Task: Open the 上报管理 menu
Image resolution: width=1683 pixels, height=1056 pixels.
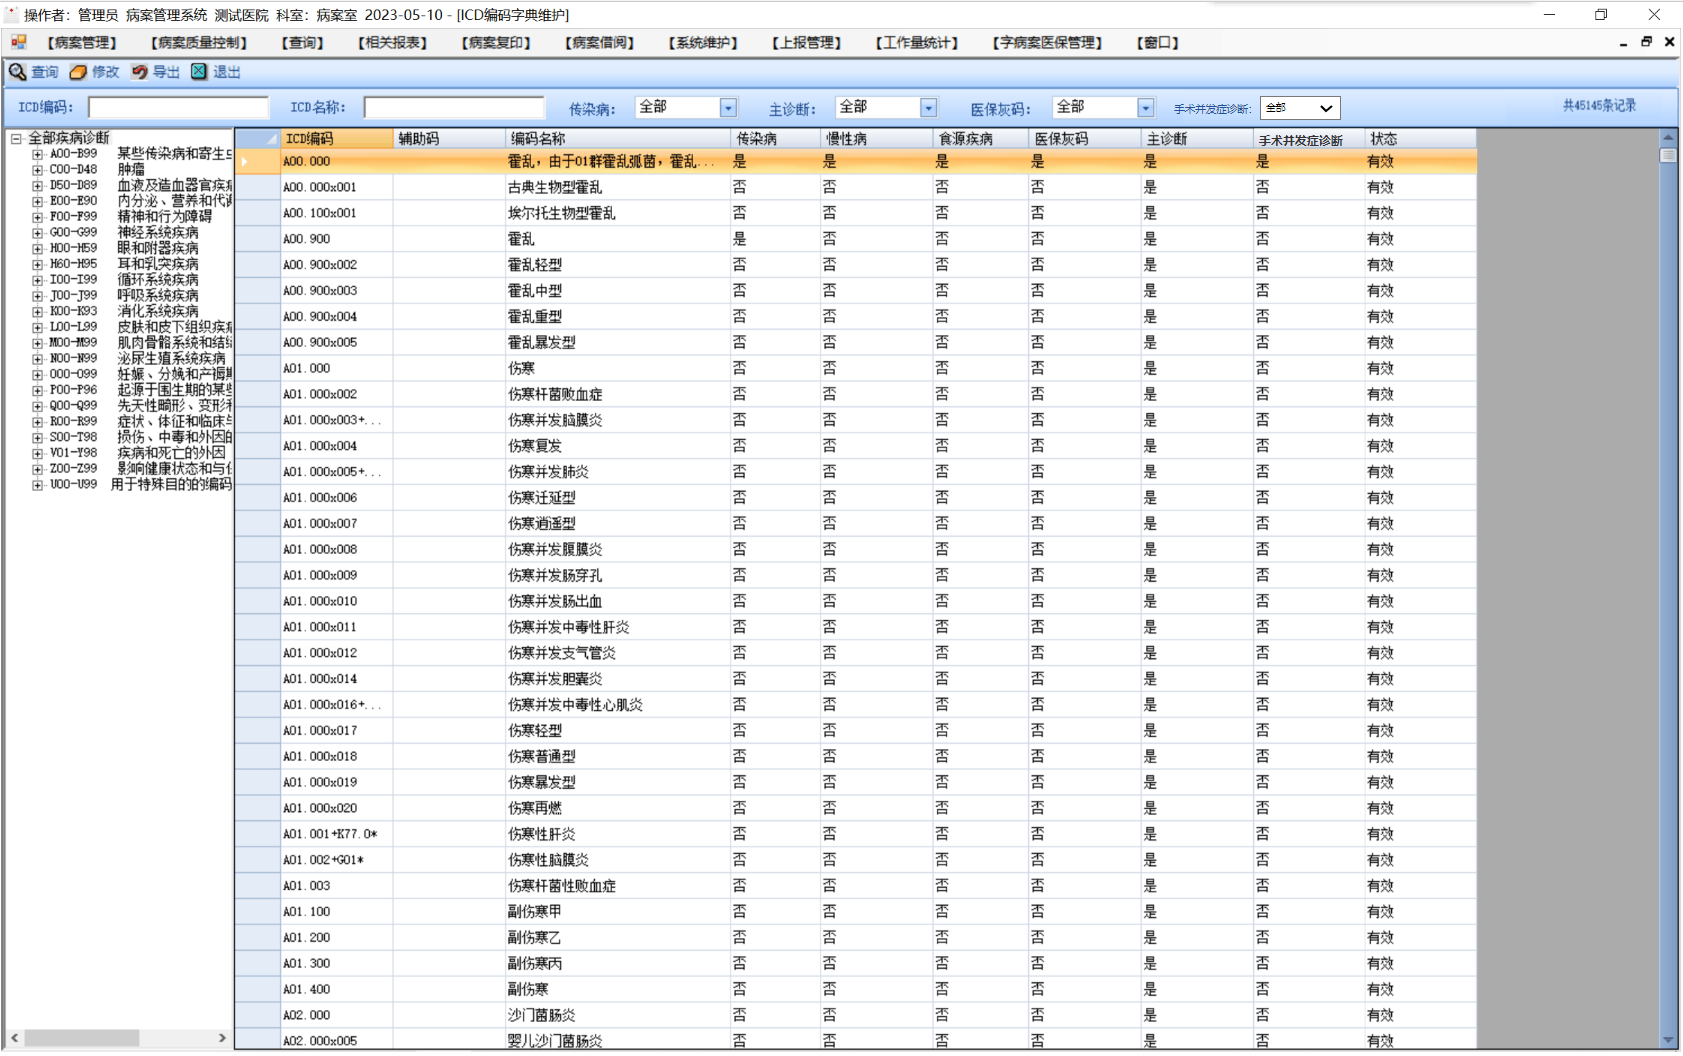Action: 807,43
